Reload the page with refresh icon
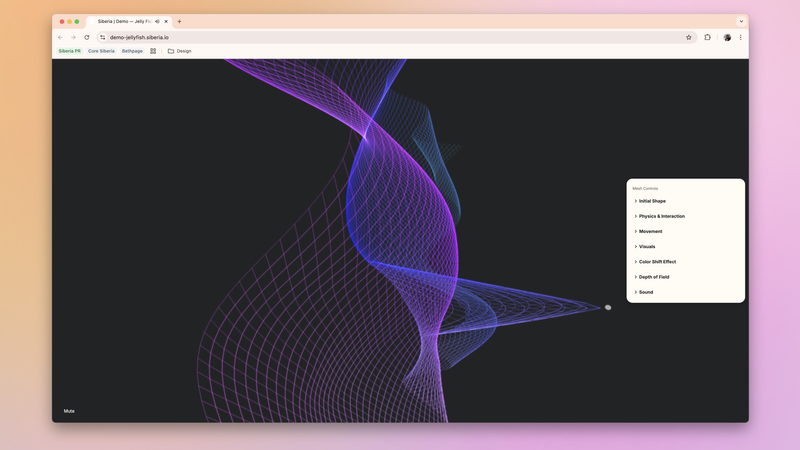 coord(87,37)
